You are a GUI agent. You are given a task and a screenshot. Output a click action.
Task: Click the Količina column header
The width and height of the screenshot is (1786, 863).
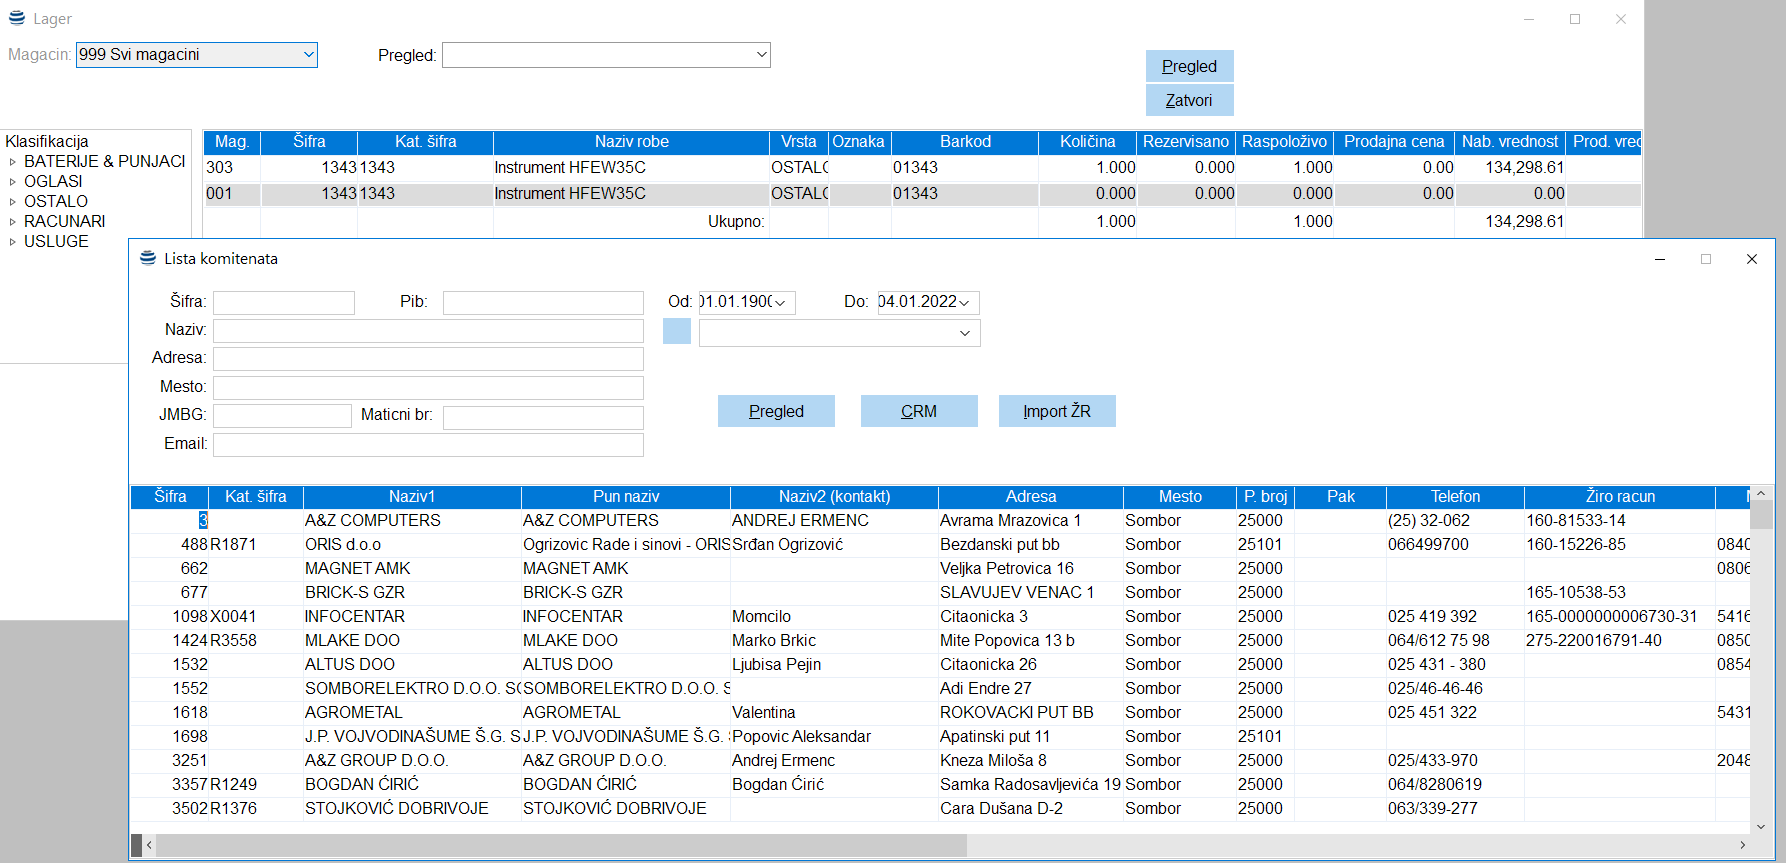(x=1087, y=142)
